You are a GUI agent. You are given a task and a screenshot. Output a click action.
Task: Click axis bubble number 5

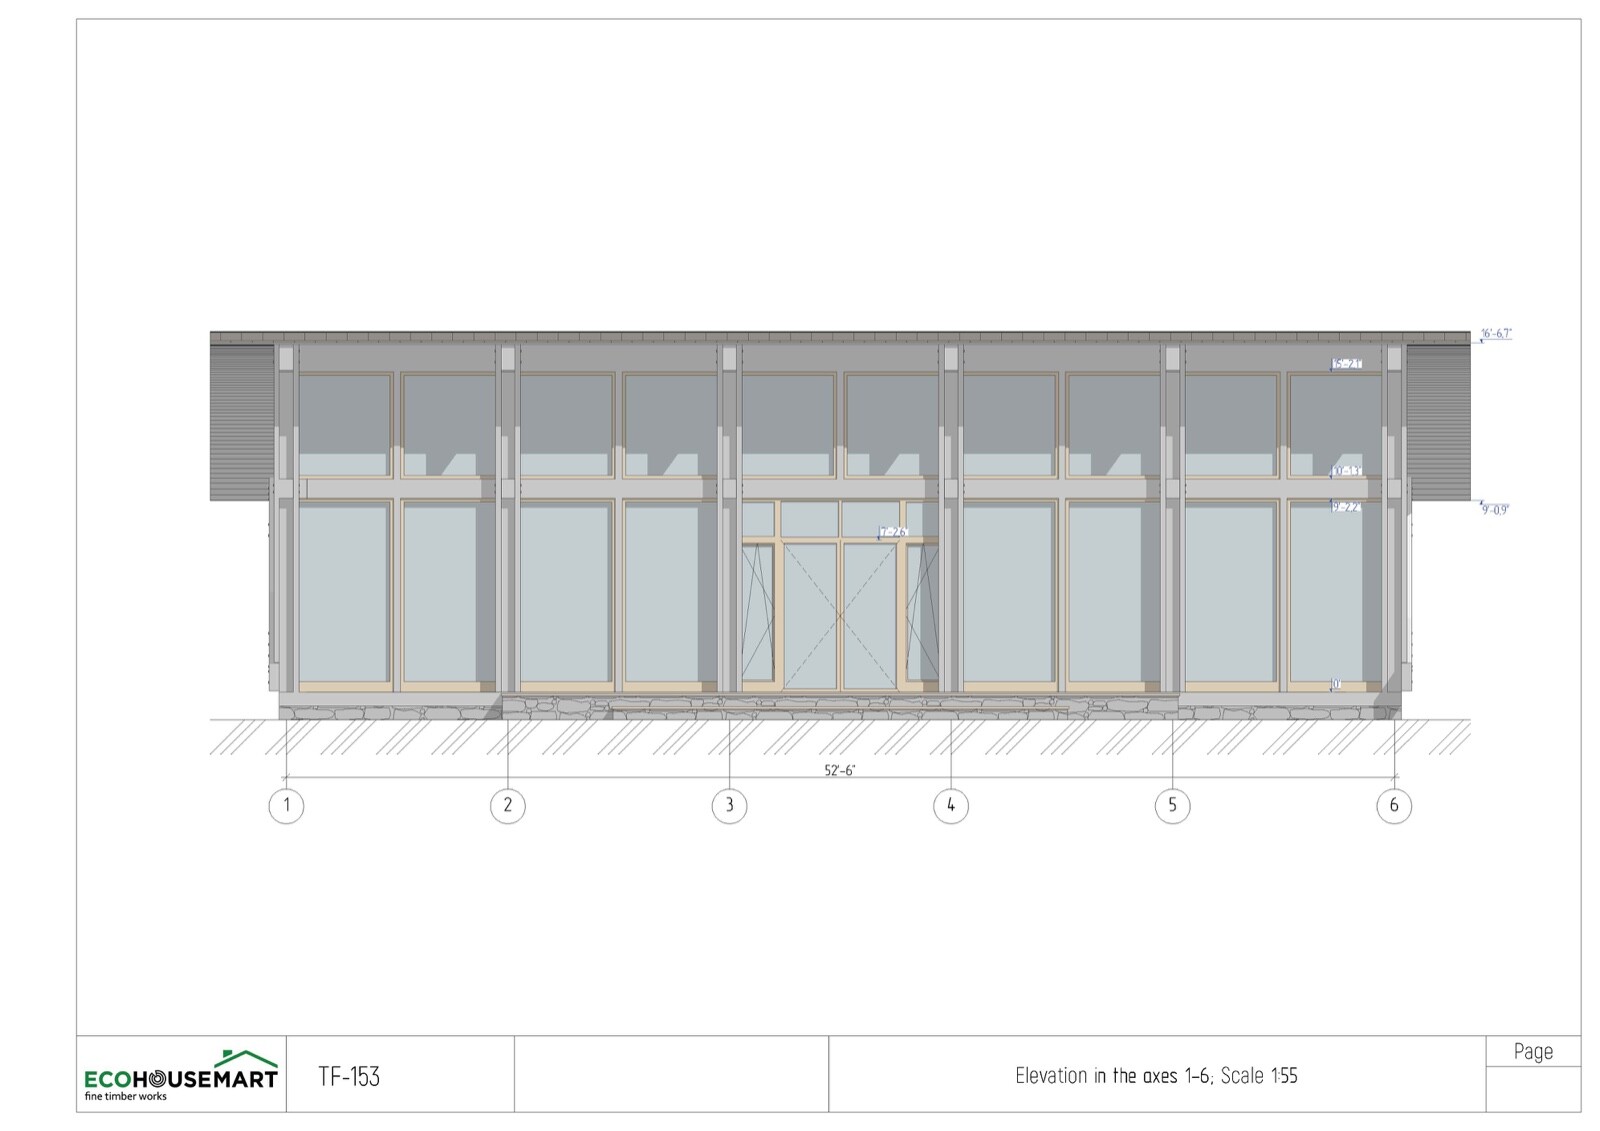1172,805
